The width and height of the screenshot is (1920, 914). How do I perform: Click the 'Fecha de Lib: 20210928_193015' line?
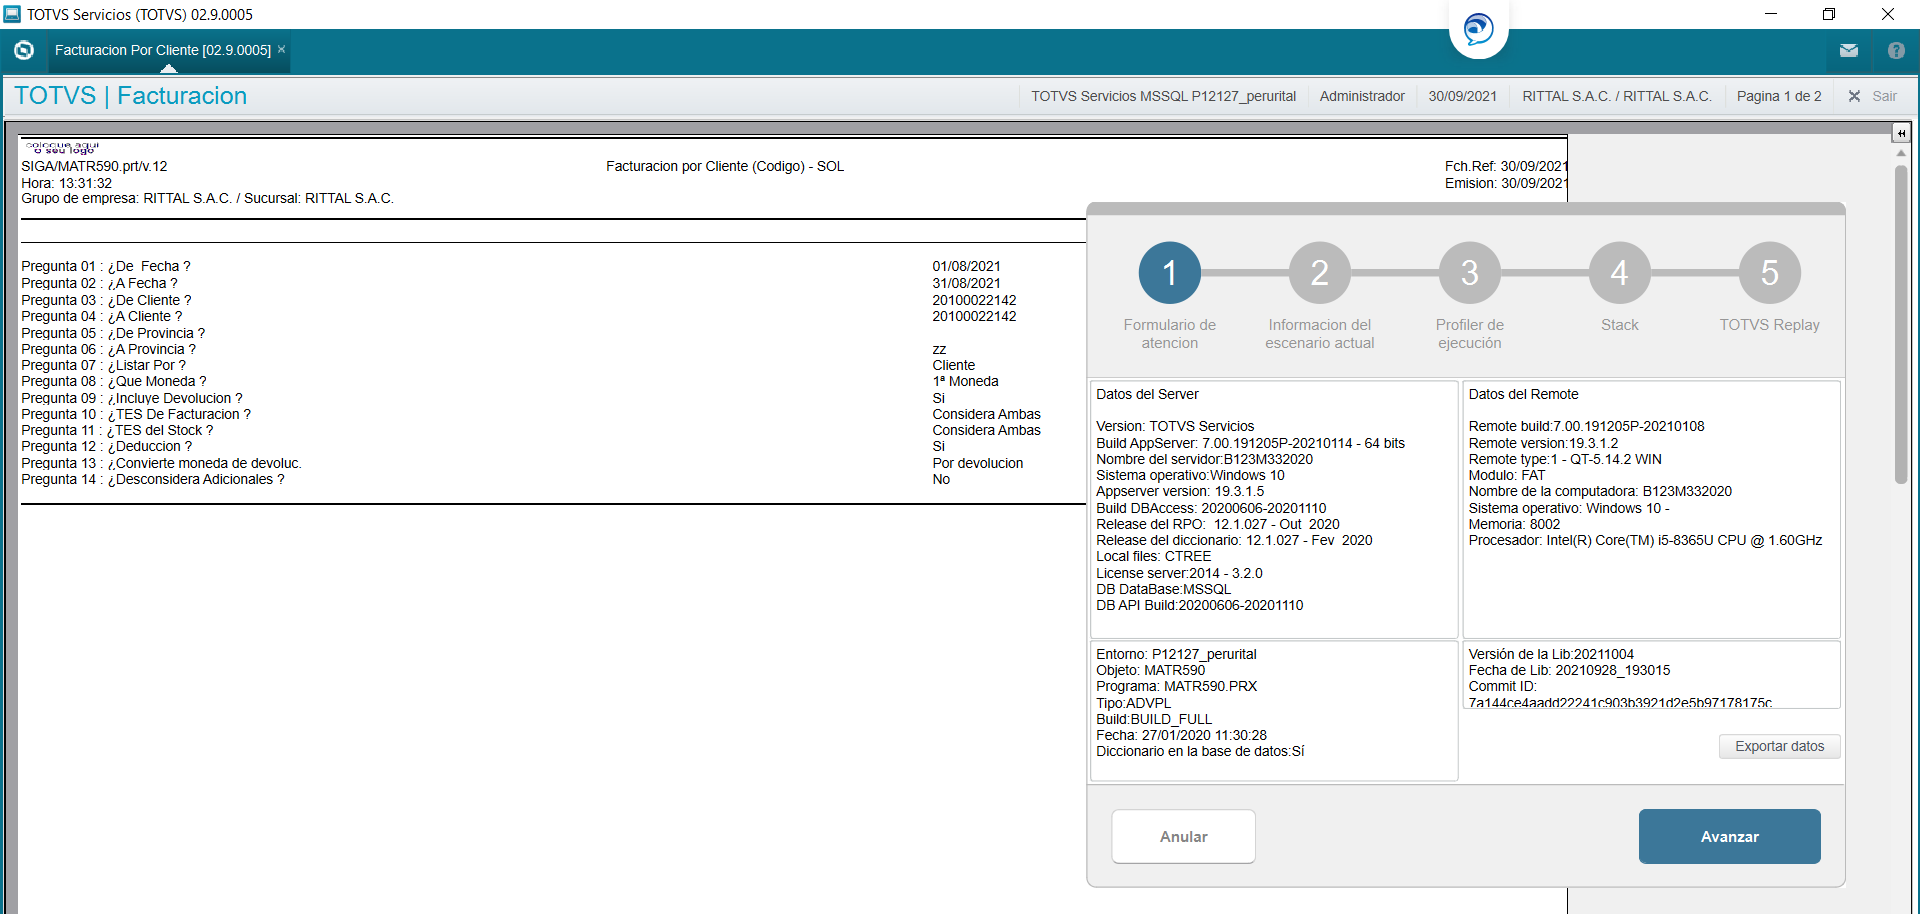1569,670
